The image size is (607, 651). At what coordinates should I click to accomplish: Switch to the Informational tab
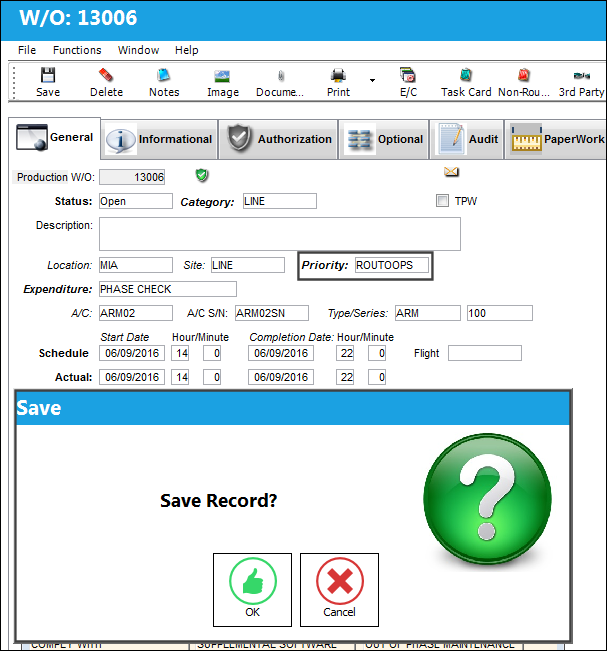tap(159, 140)
